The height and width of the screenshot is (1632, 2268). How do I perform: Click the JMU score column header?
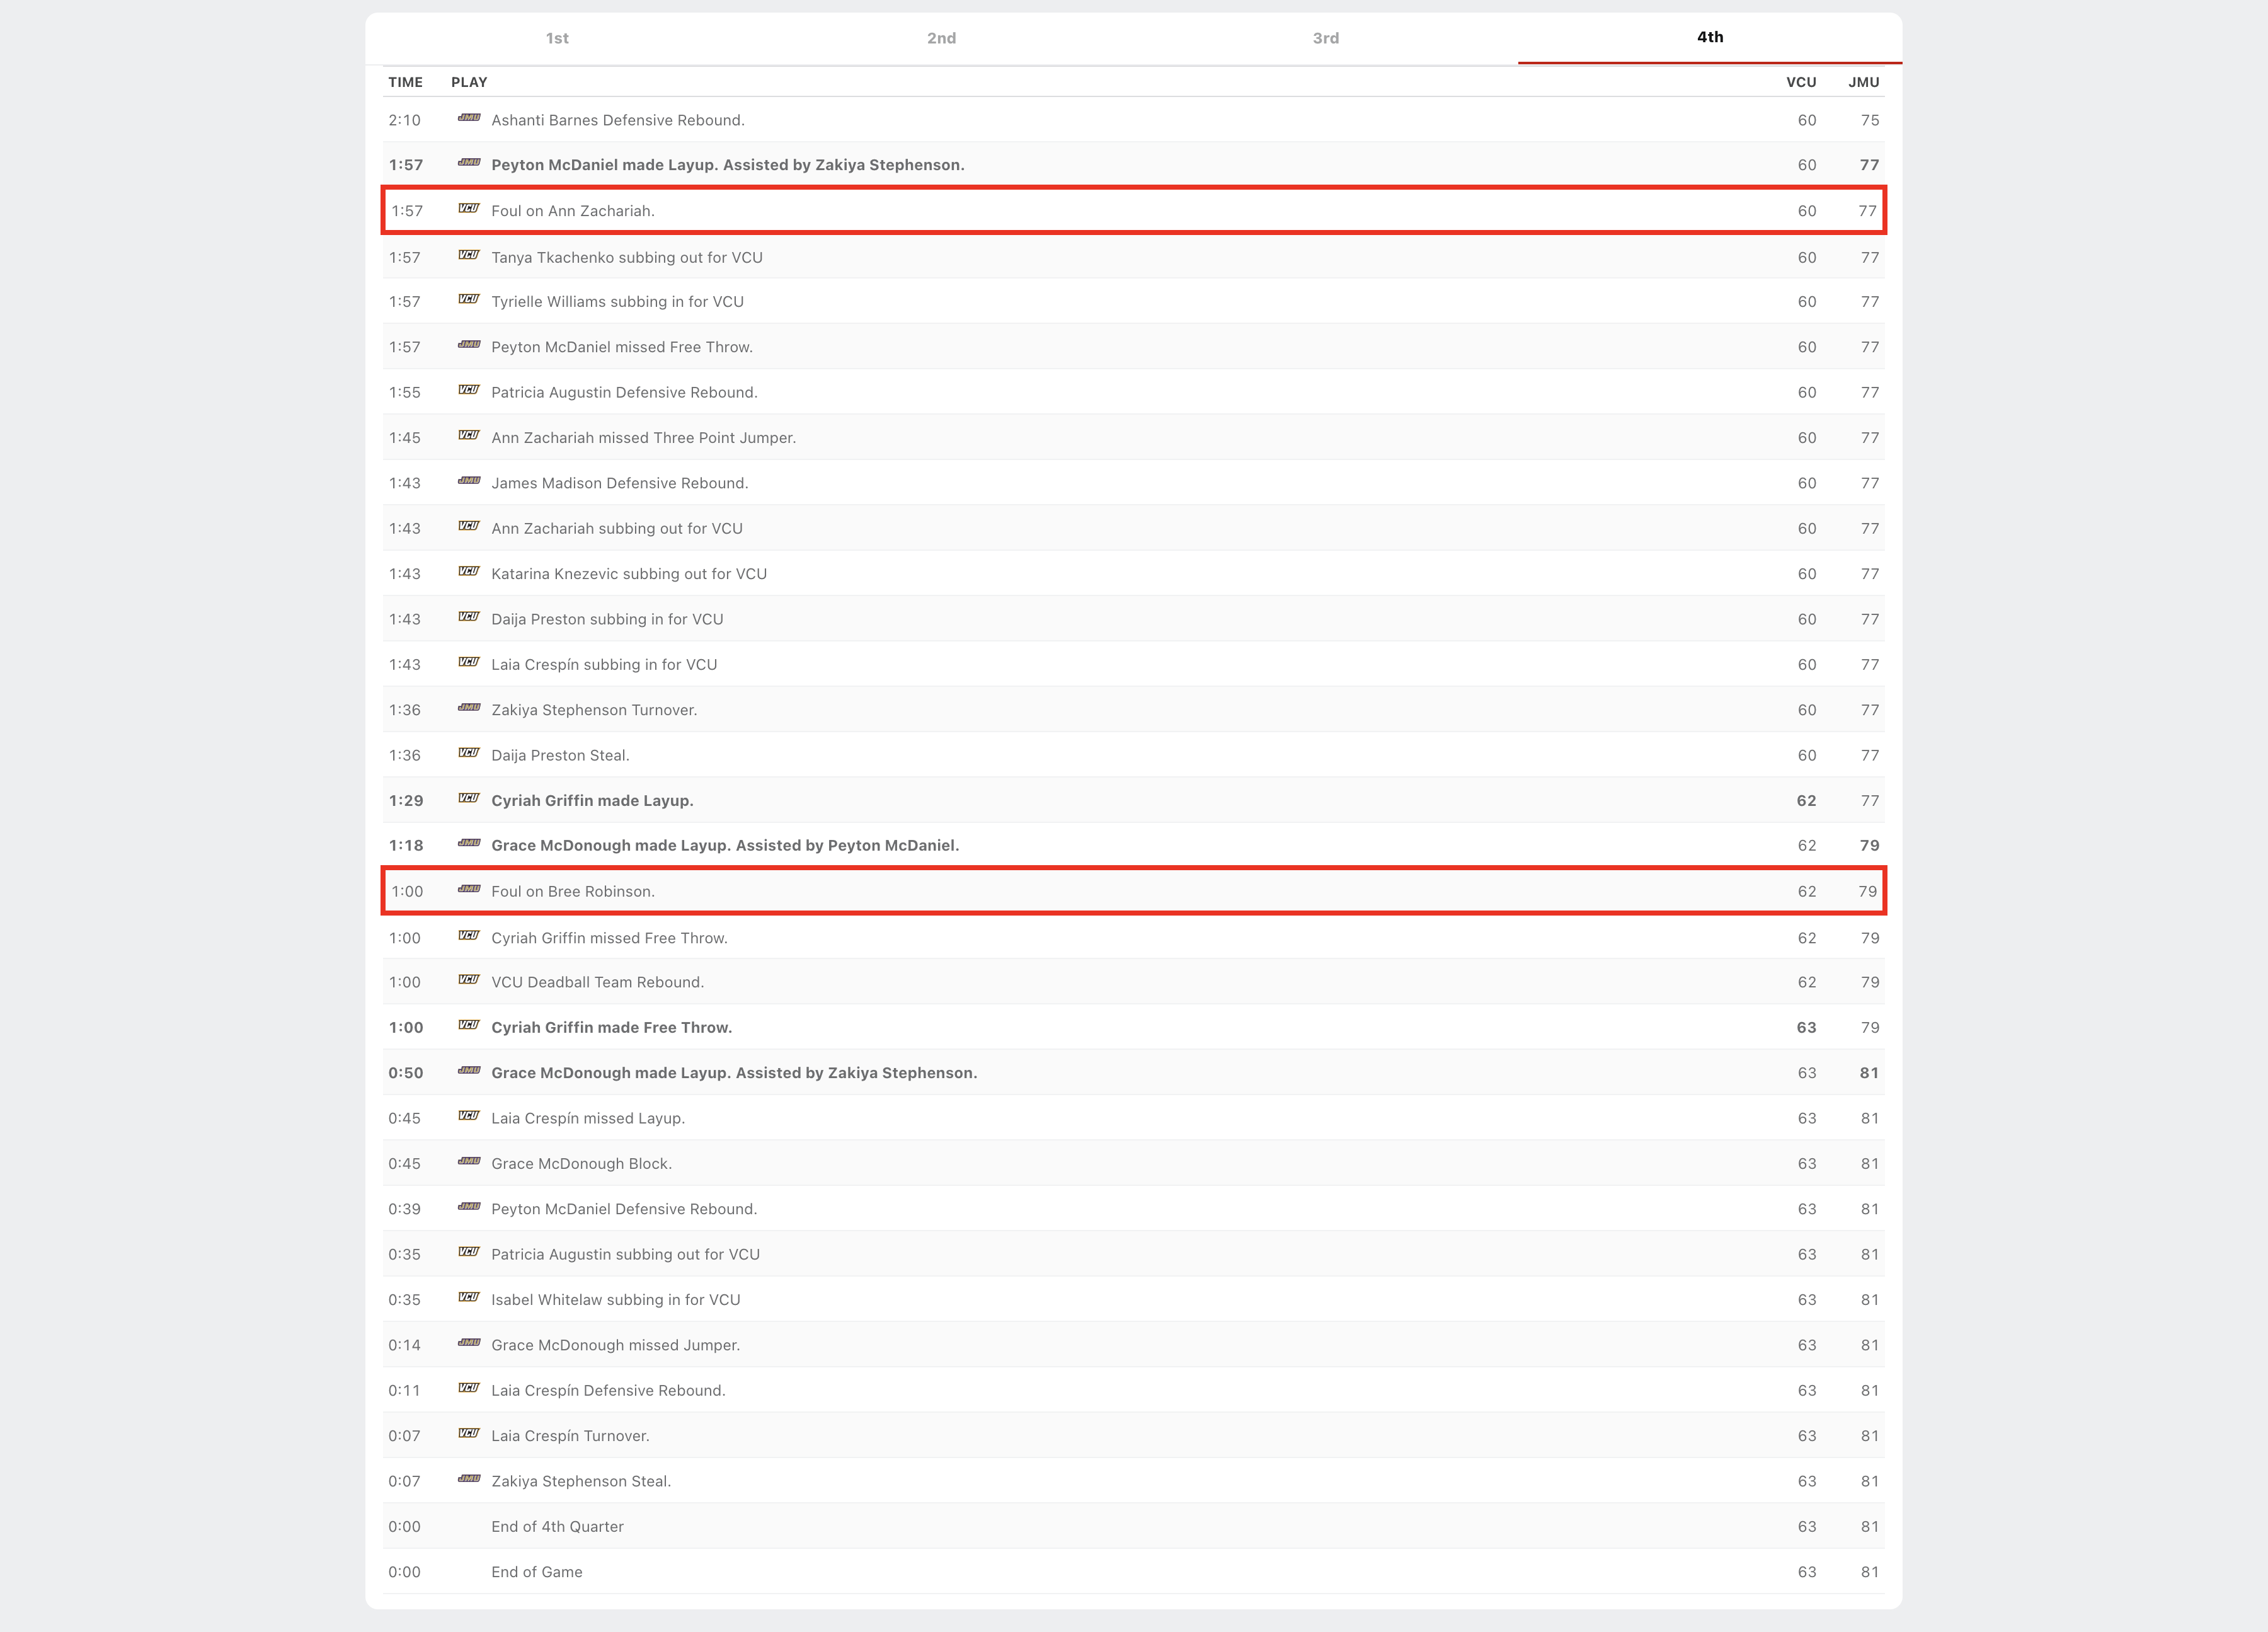1863,82
